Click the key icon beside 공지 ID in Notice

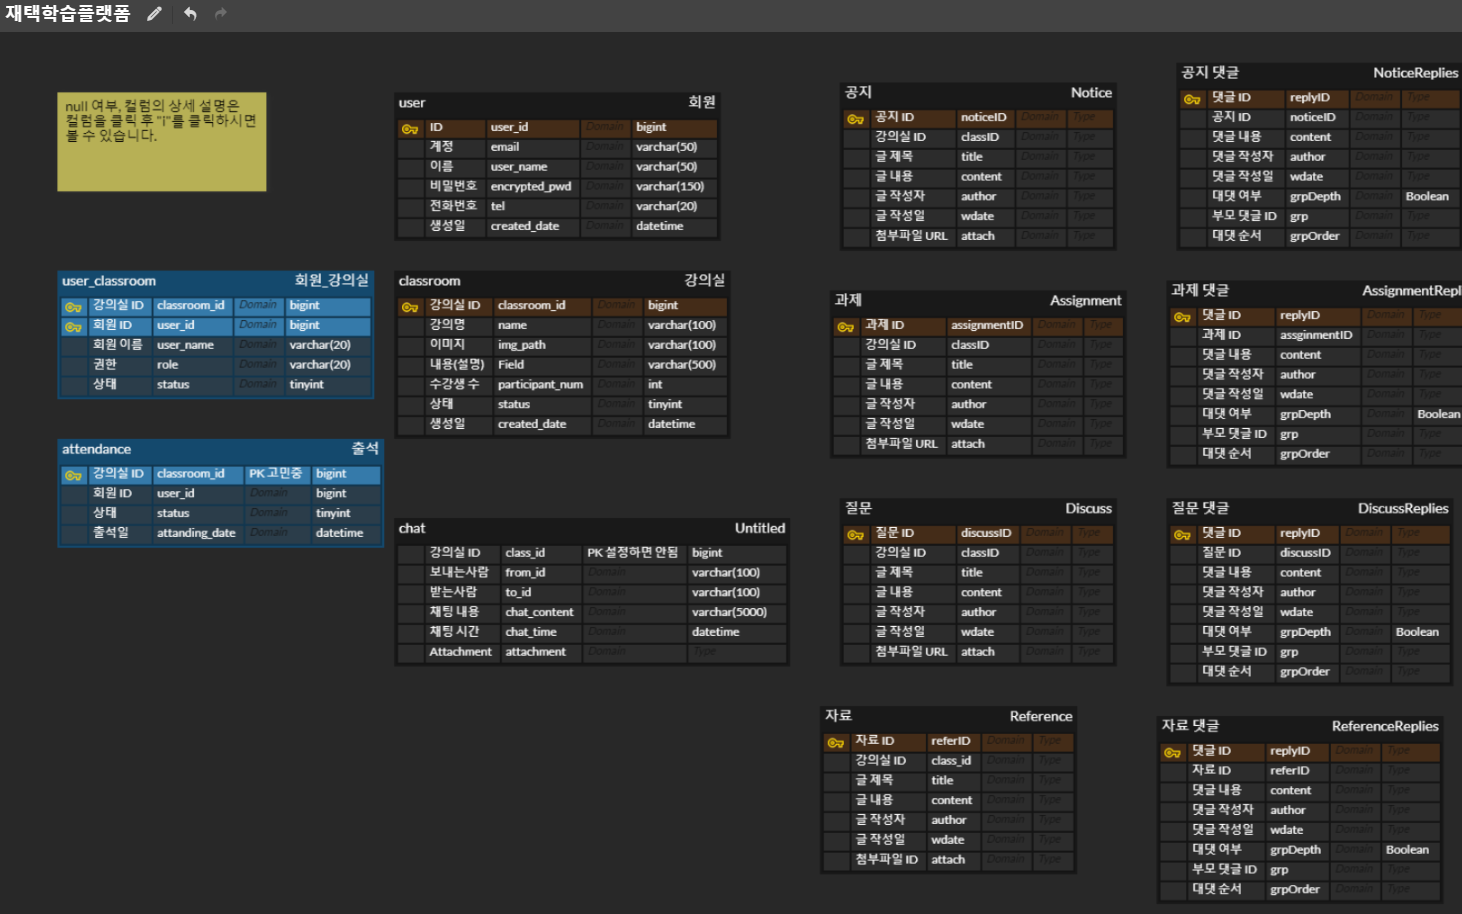pyautogui.click(x=857, y=117)
